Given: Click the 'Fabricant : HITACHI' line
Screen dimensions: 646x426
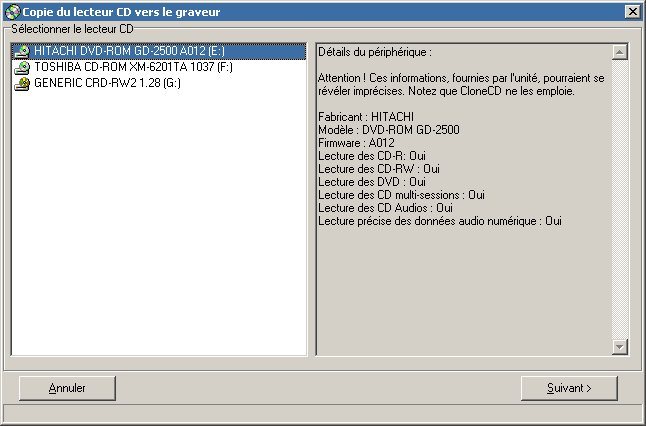Looking at the screenshot, I should [x=366, y=117].
